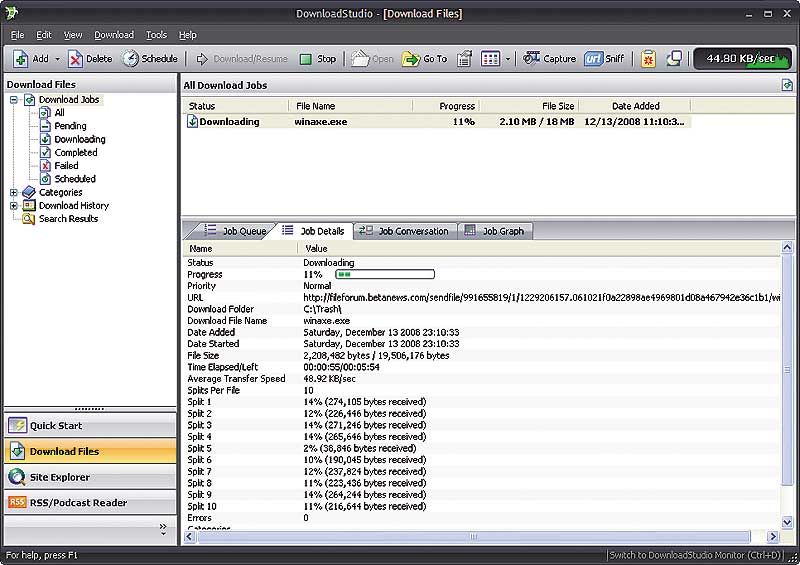Click the refresh icon at All Download Jobs header

(787, 85)
